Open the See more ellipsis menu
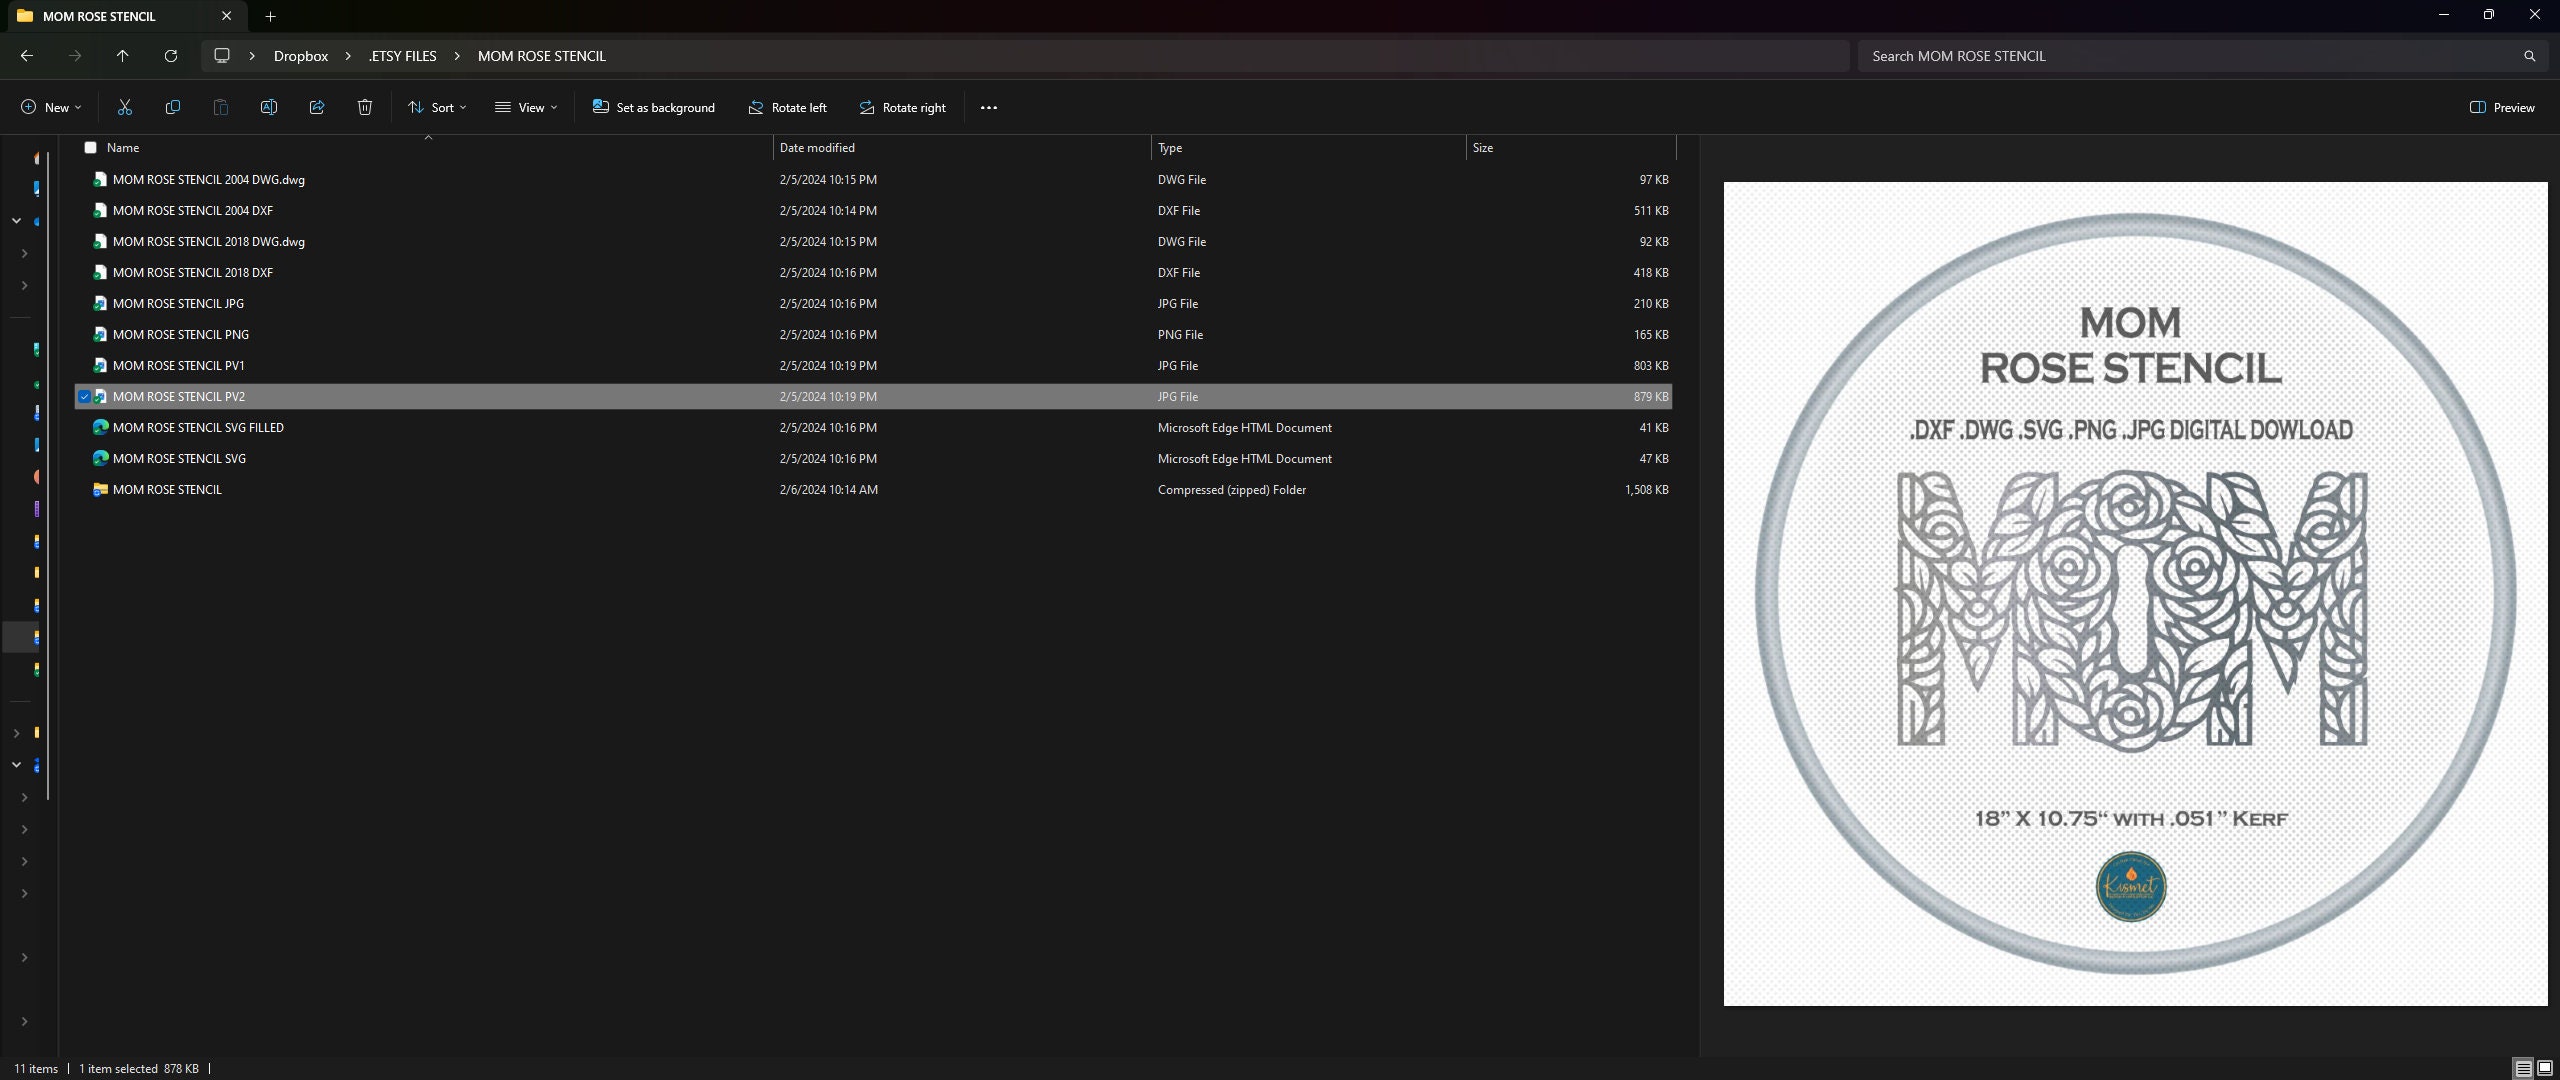 pos(989,107)
